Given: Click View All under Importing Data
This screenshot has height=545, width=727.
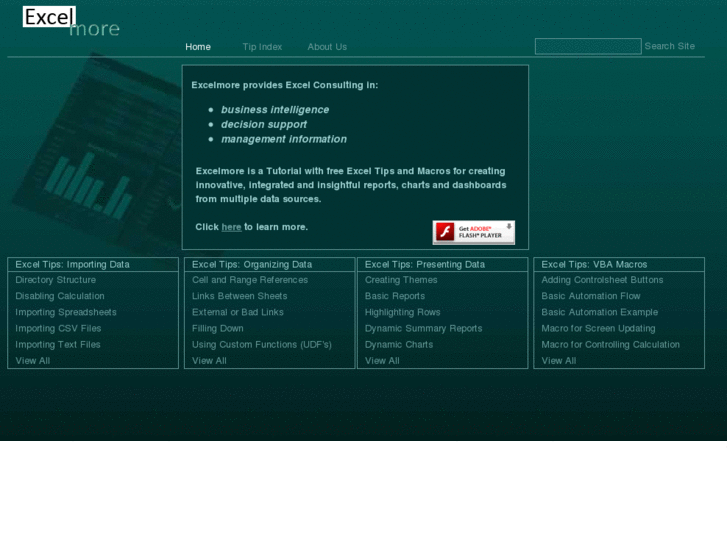Looking at the screenshot, I should tap(32, 361).
